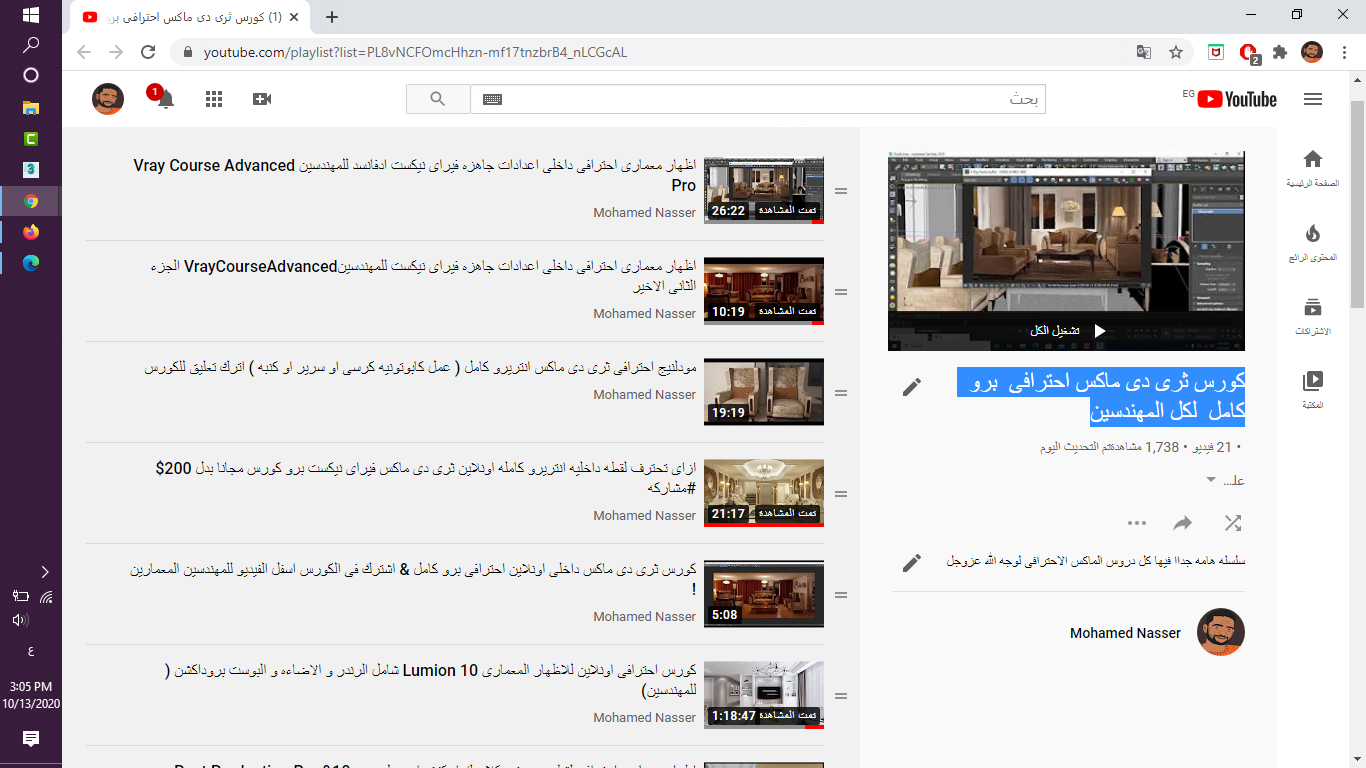Viewport: 1366px width, 768px height.
Task: Play all videos in the playlist
Action: tap(1067, 331)
